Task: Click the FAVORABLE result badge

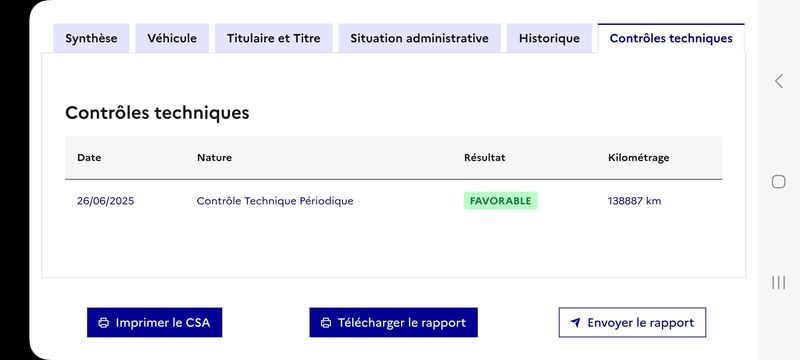Action: tap(501, 201)
